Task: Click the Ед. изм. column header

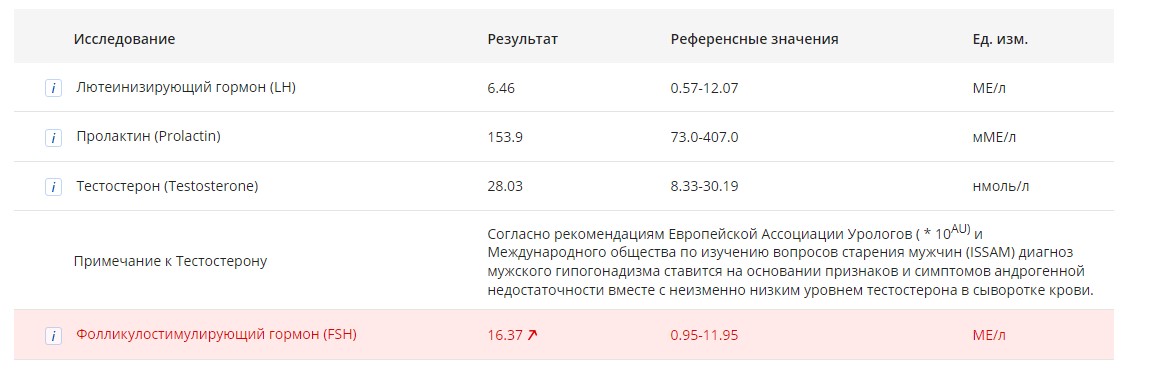Action: tap(1000, 39)
